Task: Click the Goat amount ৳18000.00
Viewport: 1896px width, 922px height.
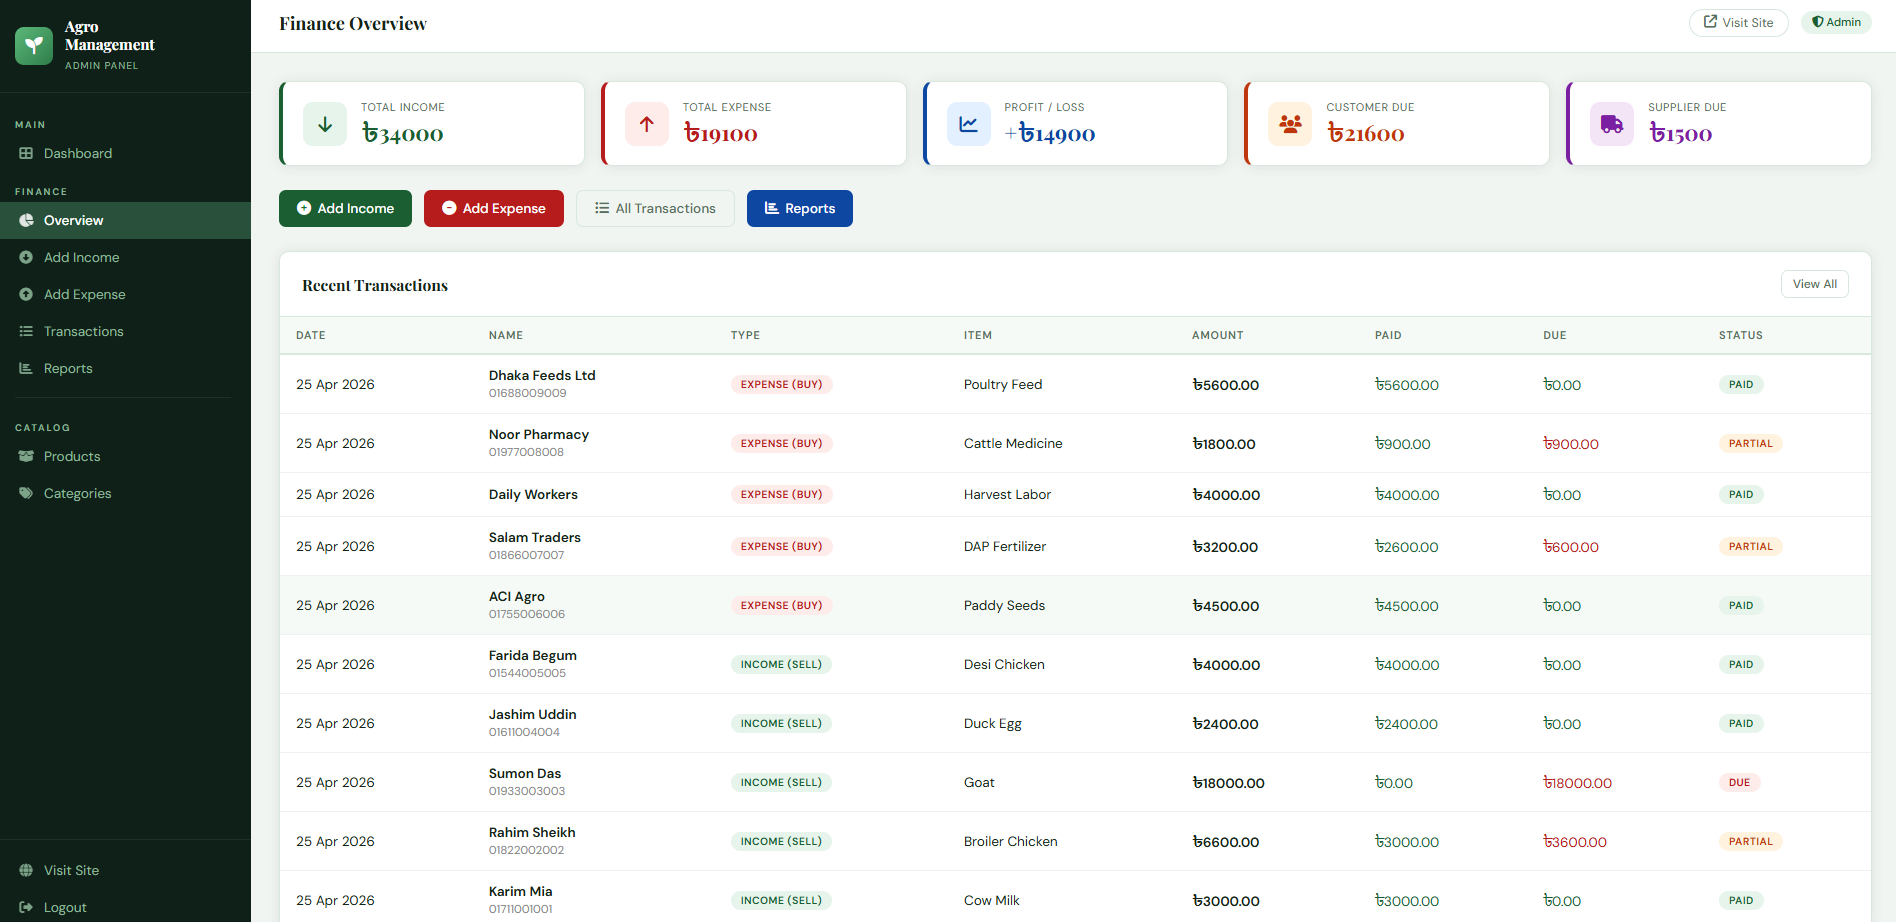Action: 1228,783
